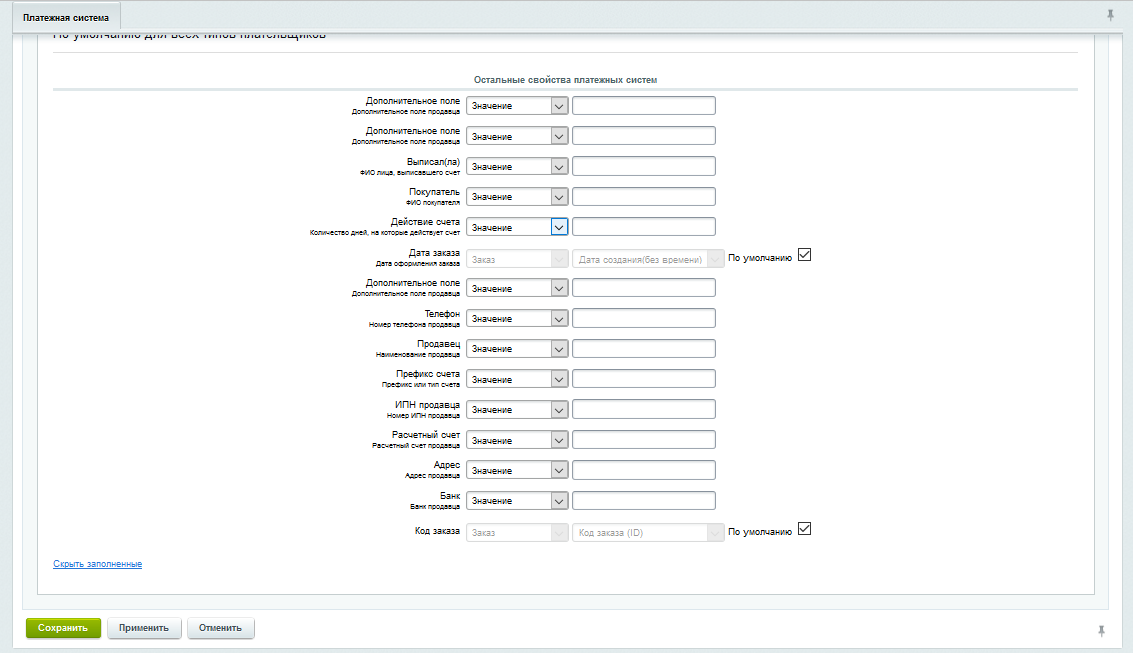The width and height of the screenshot is (1133, 653).
Task: Click the Расчетный счет text field
Action: pyautogui.click(x=643, y=440)
